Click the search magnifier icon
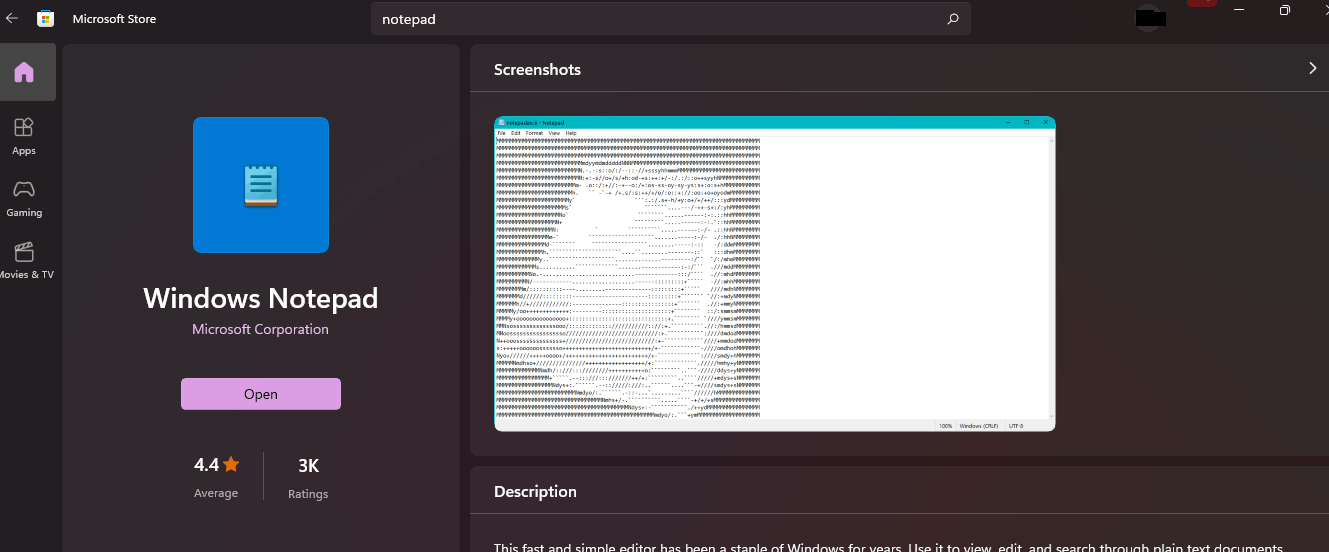This screenshot has width=1329, height=552. pos(953,19)
